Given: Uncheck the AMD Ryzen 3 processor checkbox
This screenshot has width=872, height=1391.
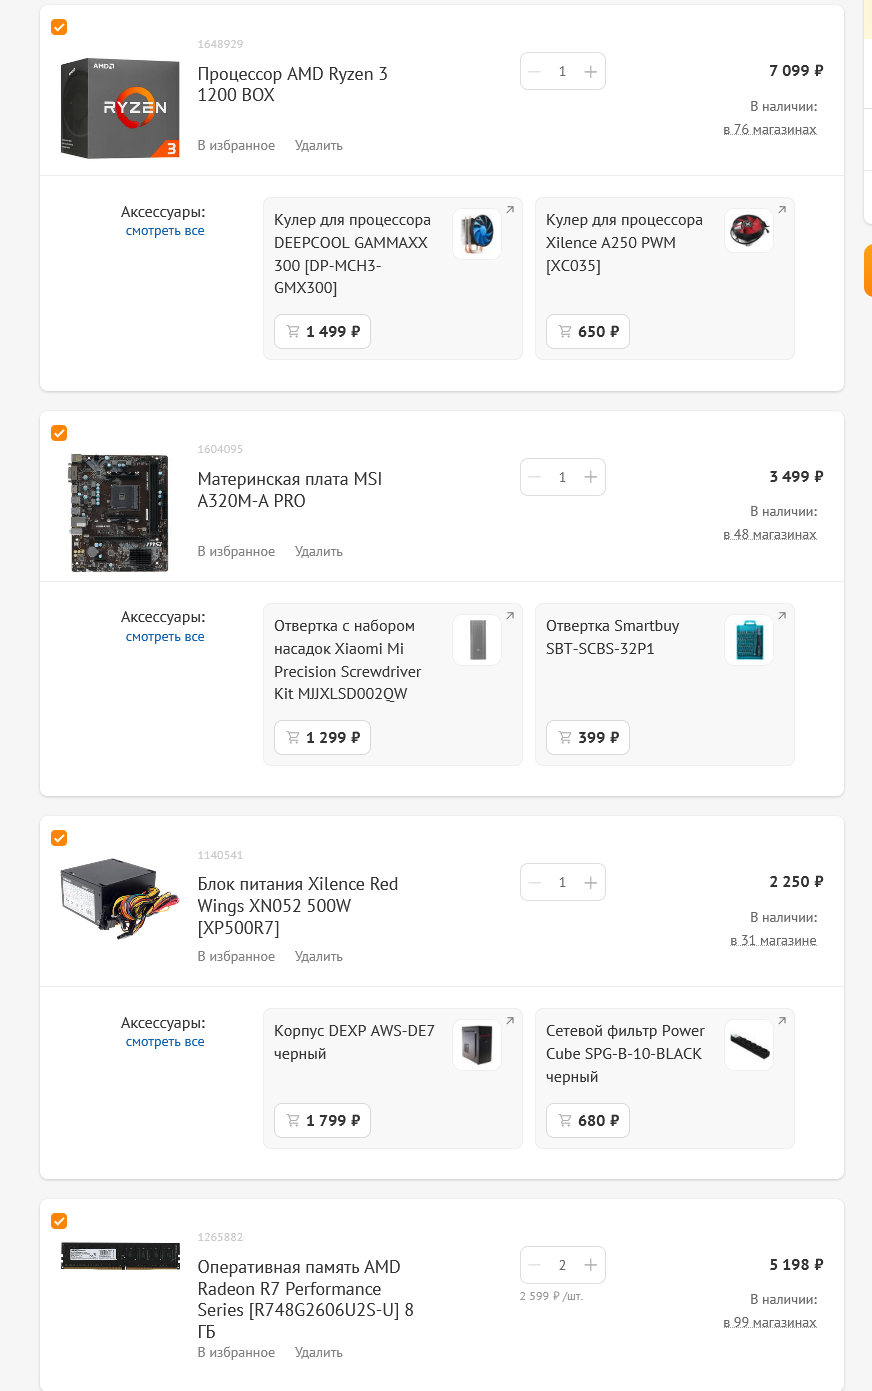Looking at the screenshot, I should pyautogui.click(x=59, y=27).
